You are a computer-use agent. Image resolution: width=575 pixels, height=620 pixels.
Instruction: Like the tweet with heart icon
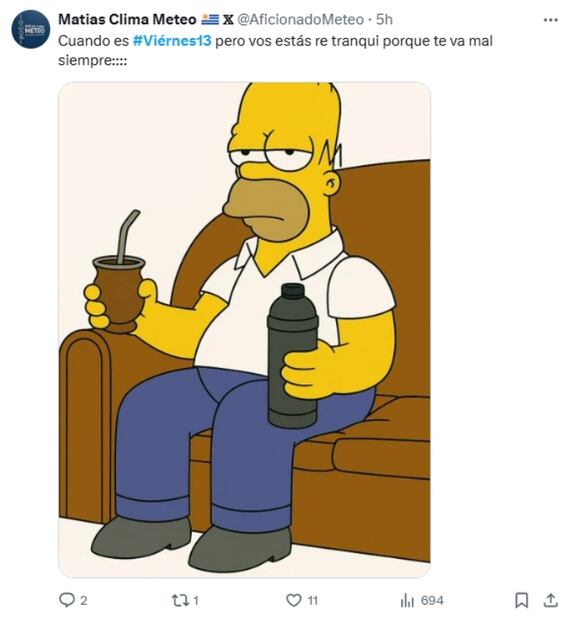pyautogui.click(x=293, y=601)
